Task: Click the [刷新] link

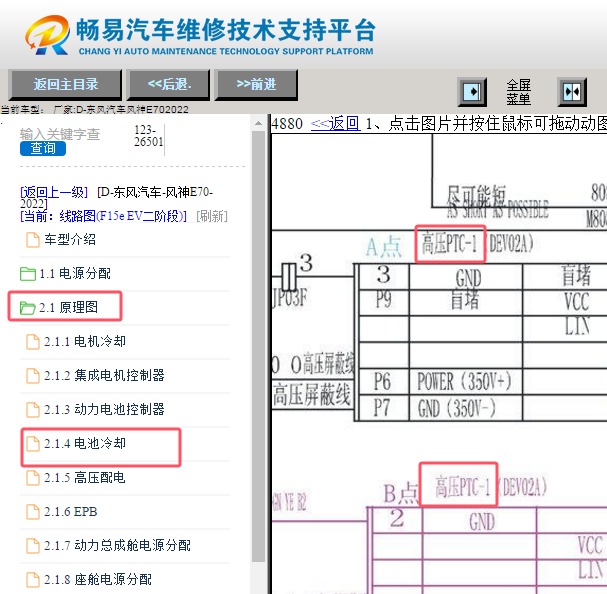Action: coord(212,216)
